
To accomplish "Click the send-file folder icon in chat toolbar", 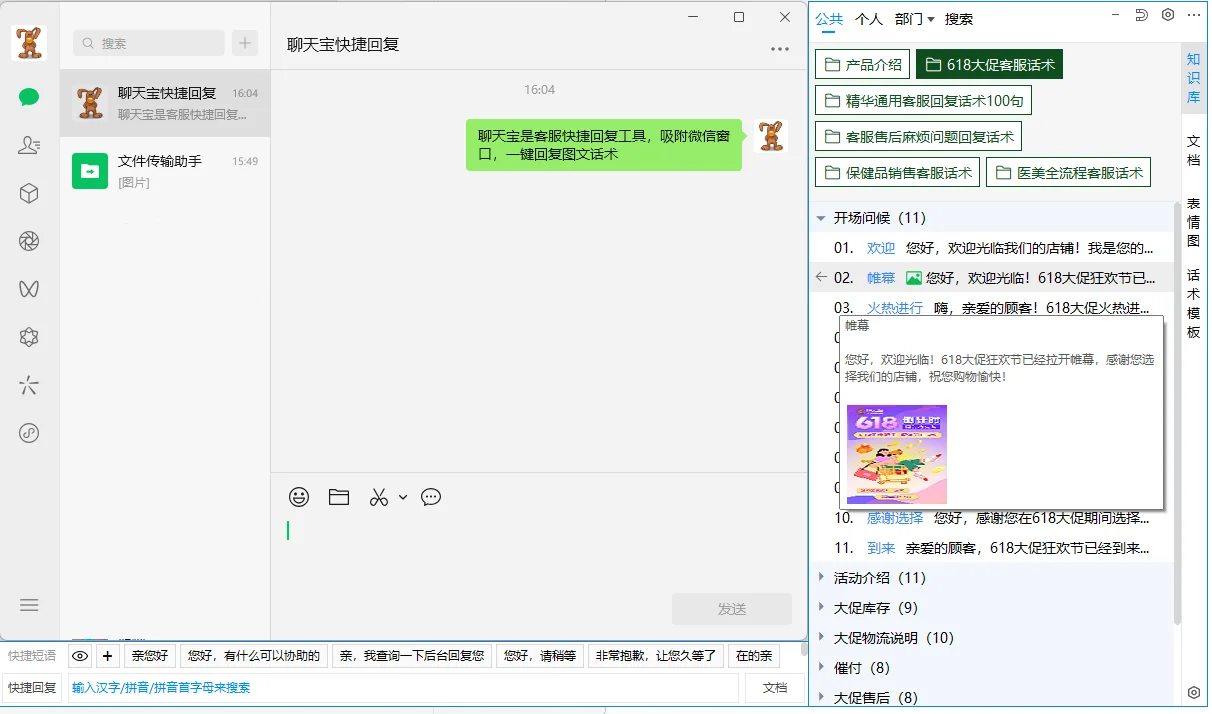I will point(339,497).
